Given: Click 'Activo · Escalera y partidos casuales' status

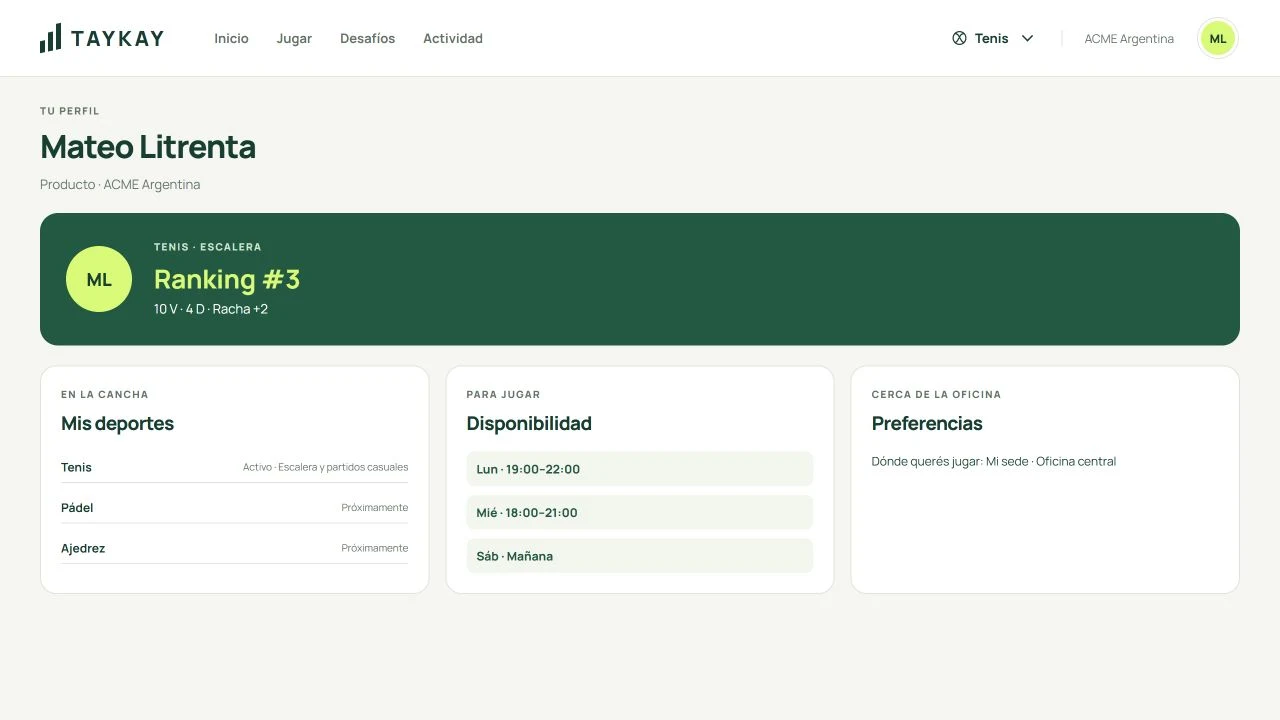Looking at the screenshot, I should pyautogui.click(x=325, y=467).
